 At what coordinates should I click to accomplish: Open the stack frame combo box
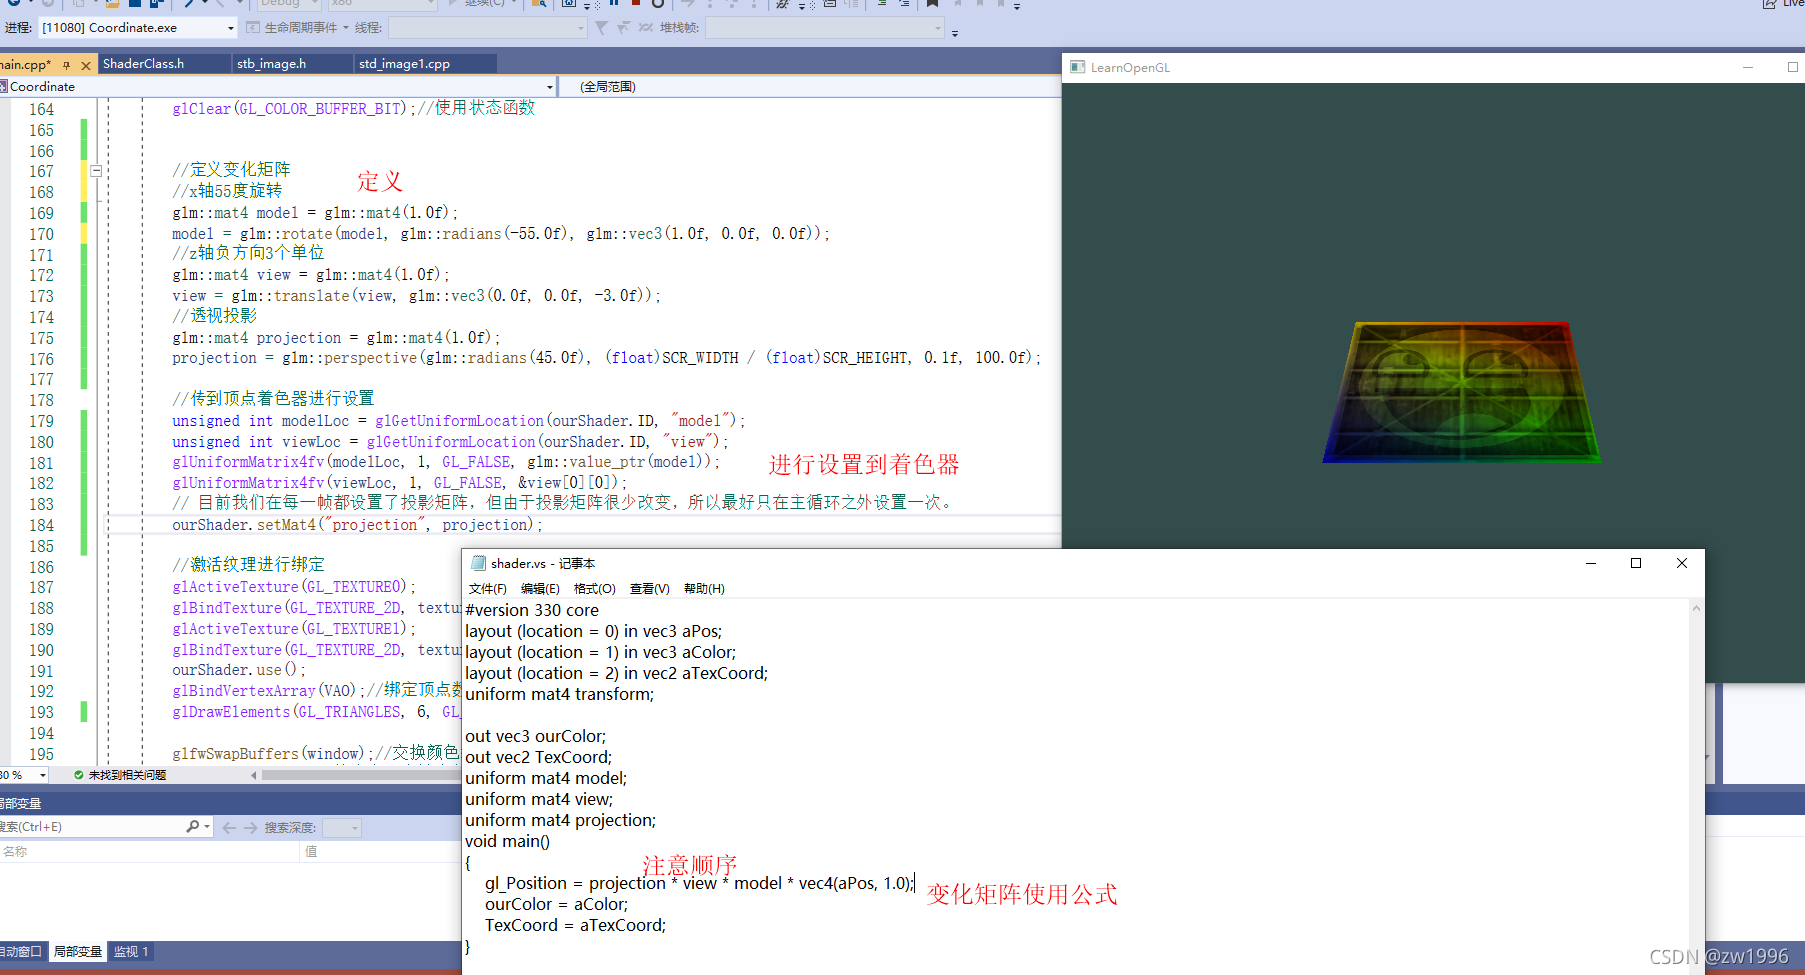pos(824,28)
